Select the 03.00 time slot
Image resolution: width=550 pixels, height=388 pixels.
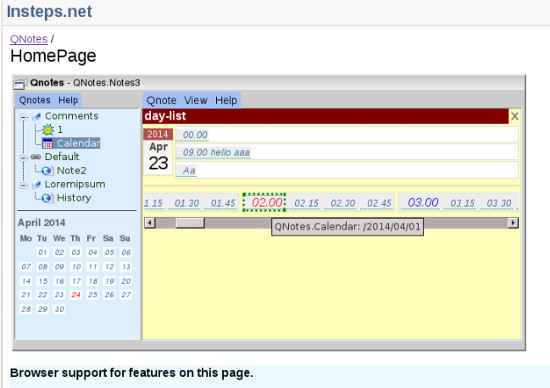(423, 202)
